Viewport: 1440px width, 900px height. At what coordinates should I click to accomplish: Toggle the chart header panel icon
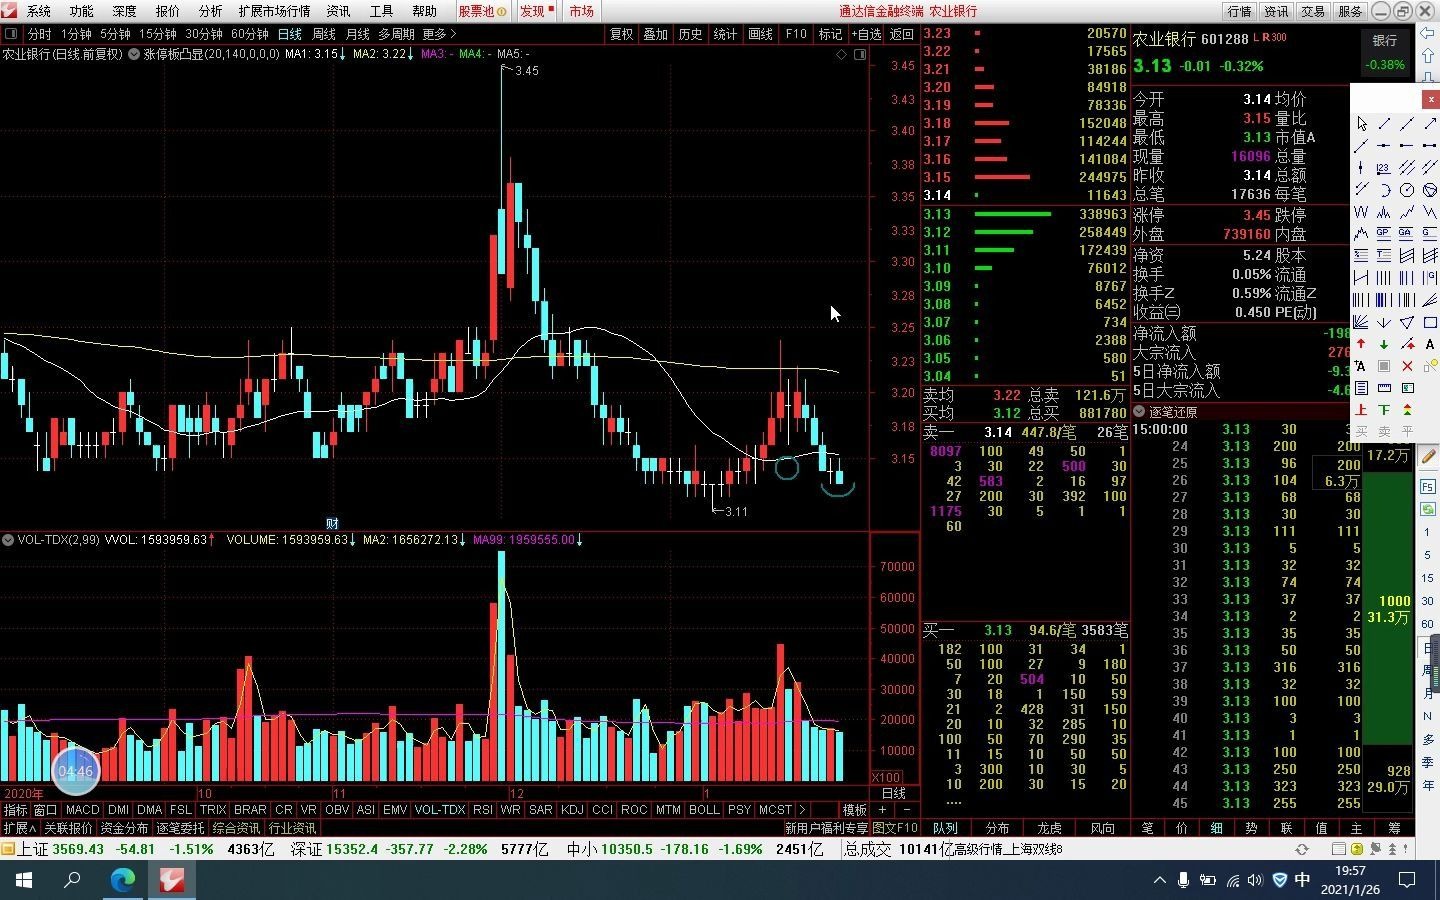point(860,54)
